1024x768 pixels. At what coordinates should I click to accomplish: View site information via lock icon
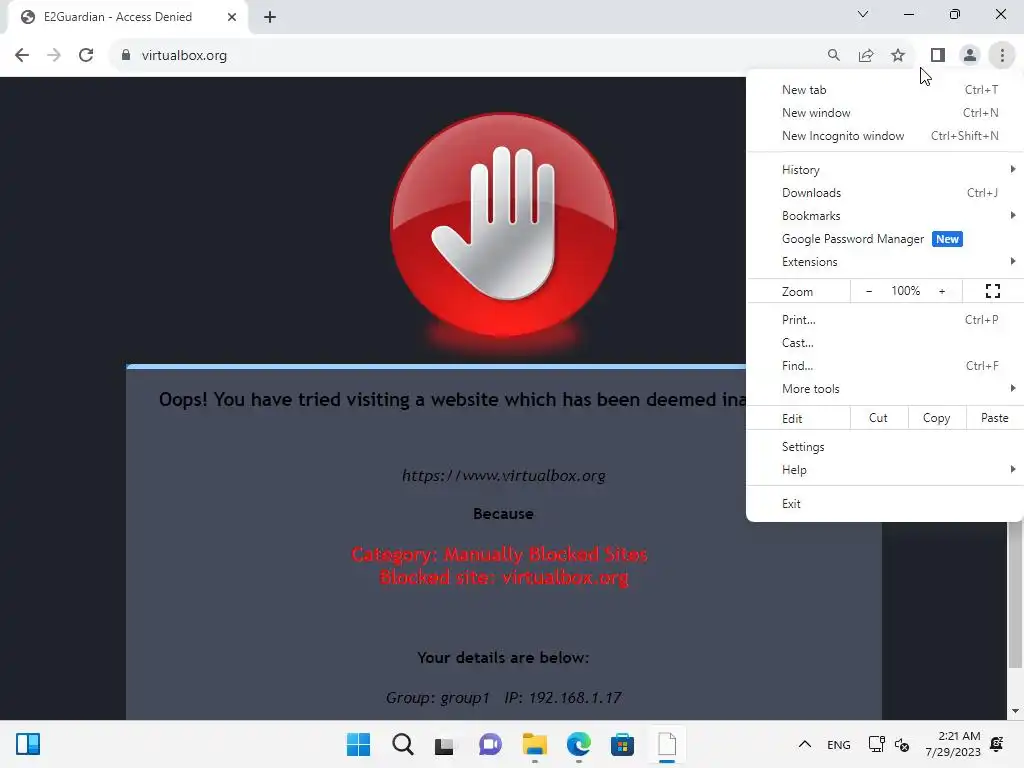click(x=126, y=56)
